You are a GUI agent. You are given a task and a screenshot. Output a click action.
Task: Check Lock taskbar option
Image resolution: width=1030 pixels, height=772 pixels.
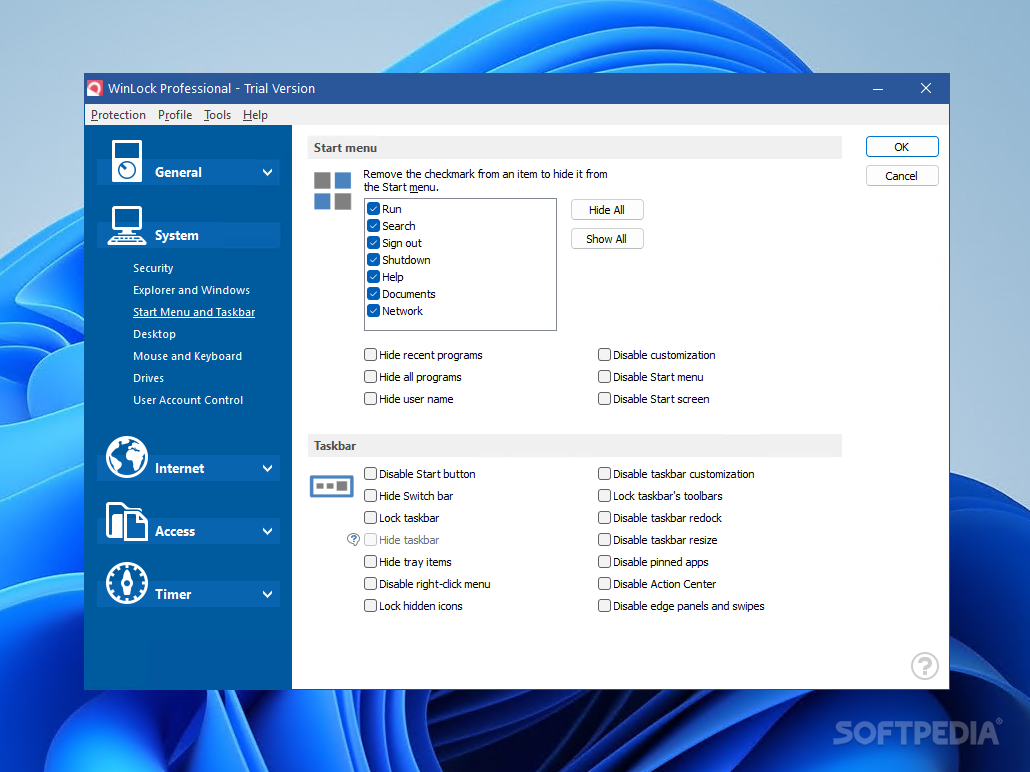pyautogui.click(x=370, y=518)
